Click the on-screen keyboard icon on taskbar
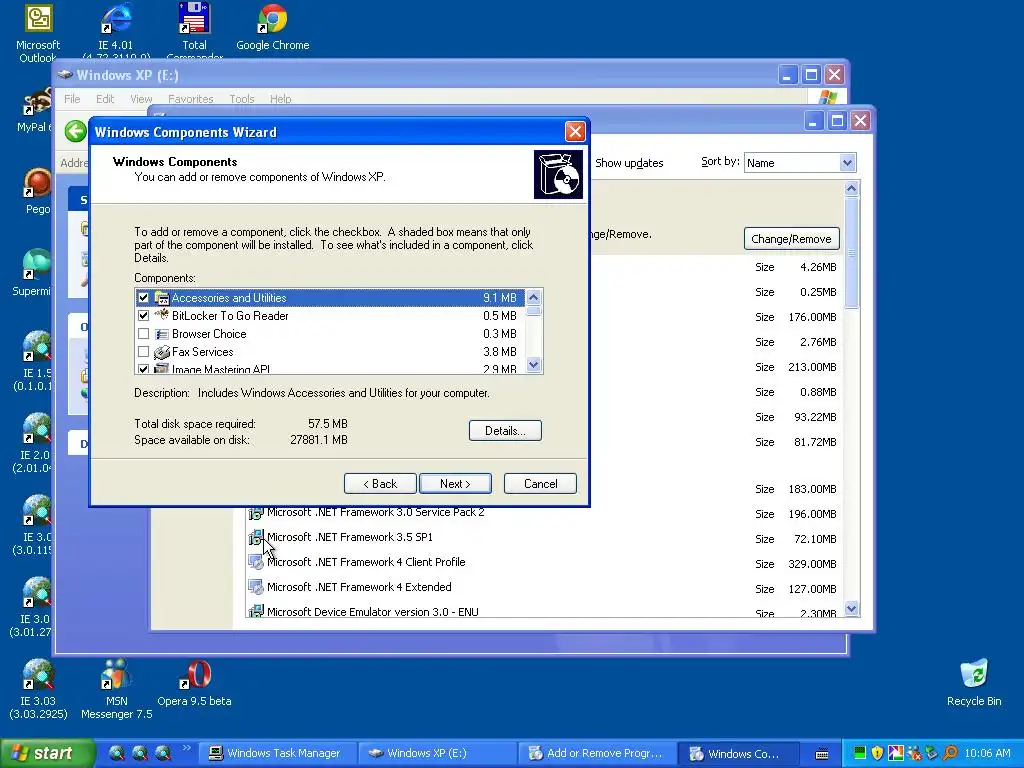Screen dimensions: 1024x768 (822, 754)
